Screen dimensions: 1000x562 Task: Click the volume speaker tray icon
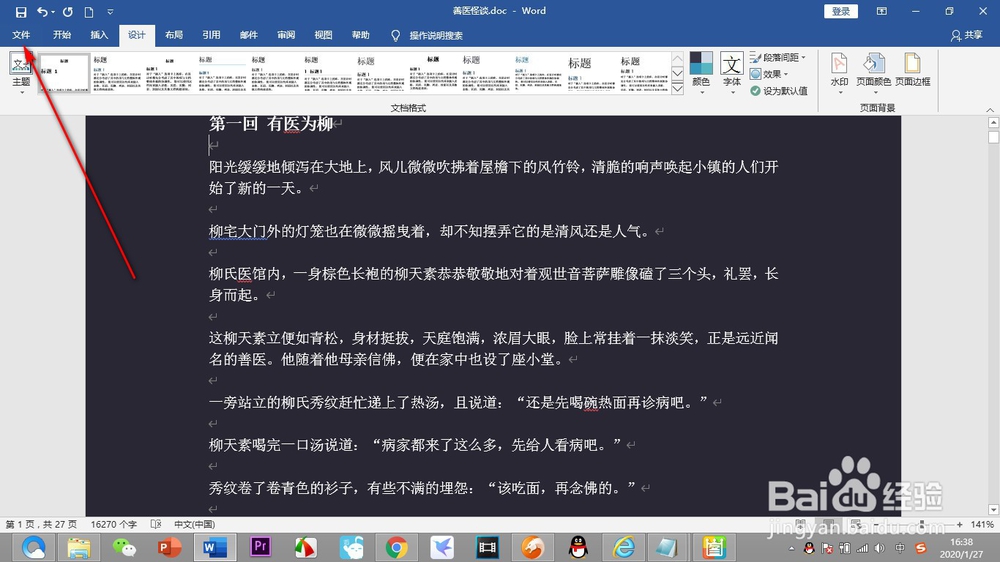pyautogui.click(x=880, y=548)
